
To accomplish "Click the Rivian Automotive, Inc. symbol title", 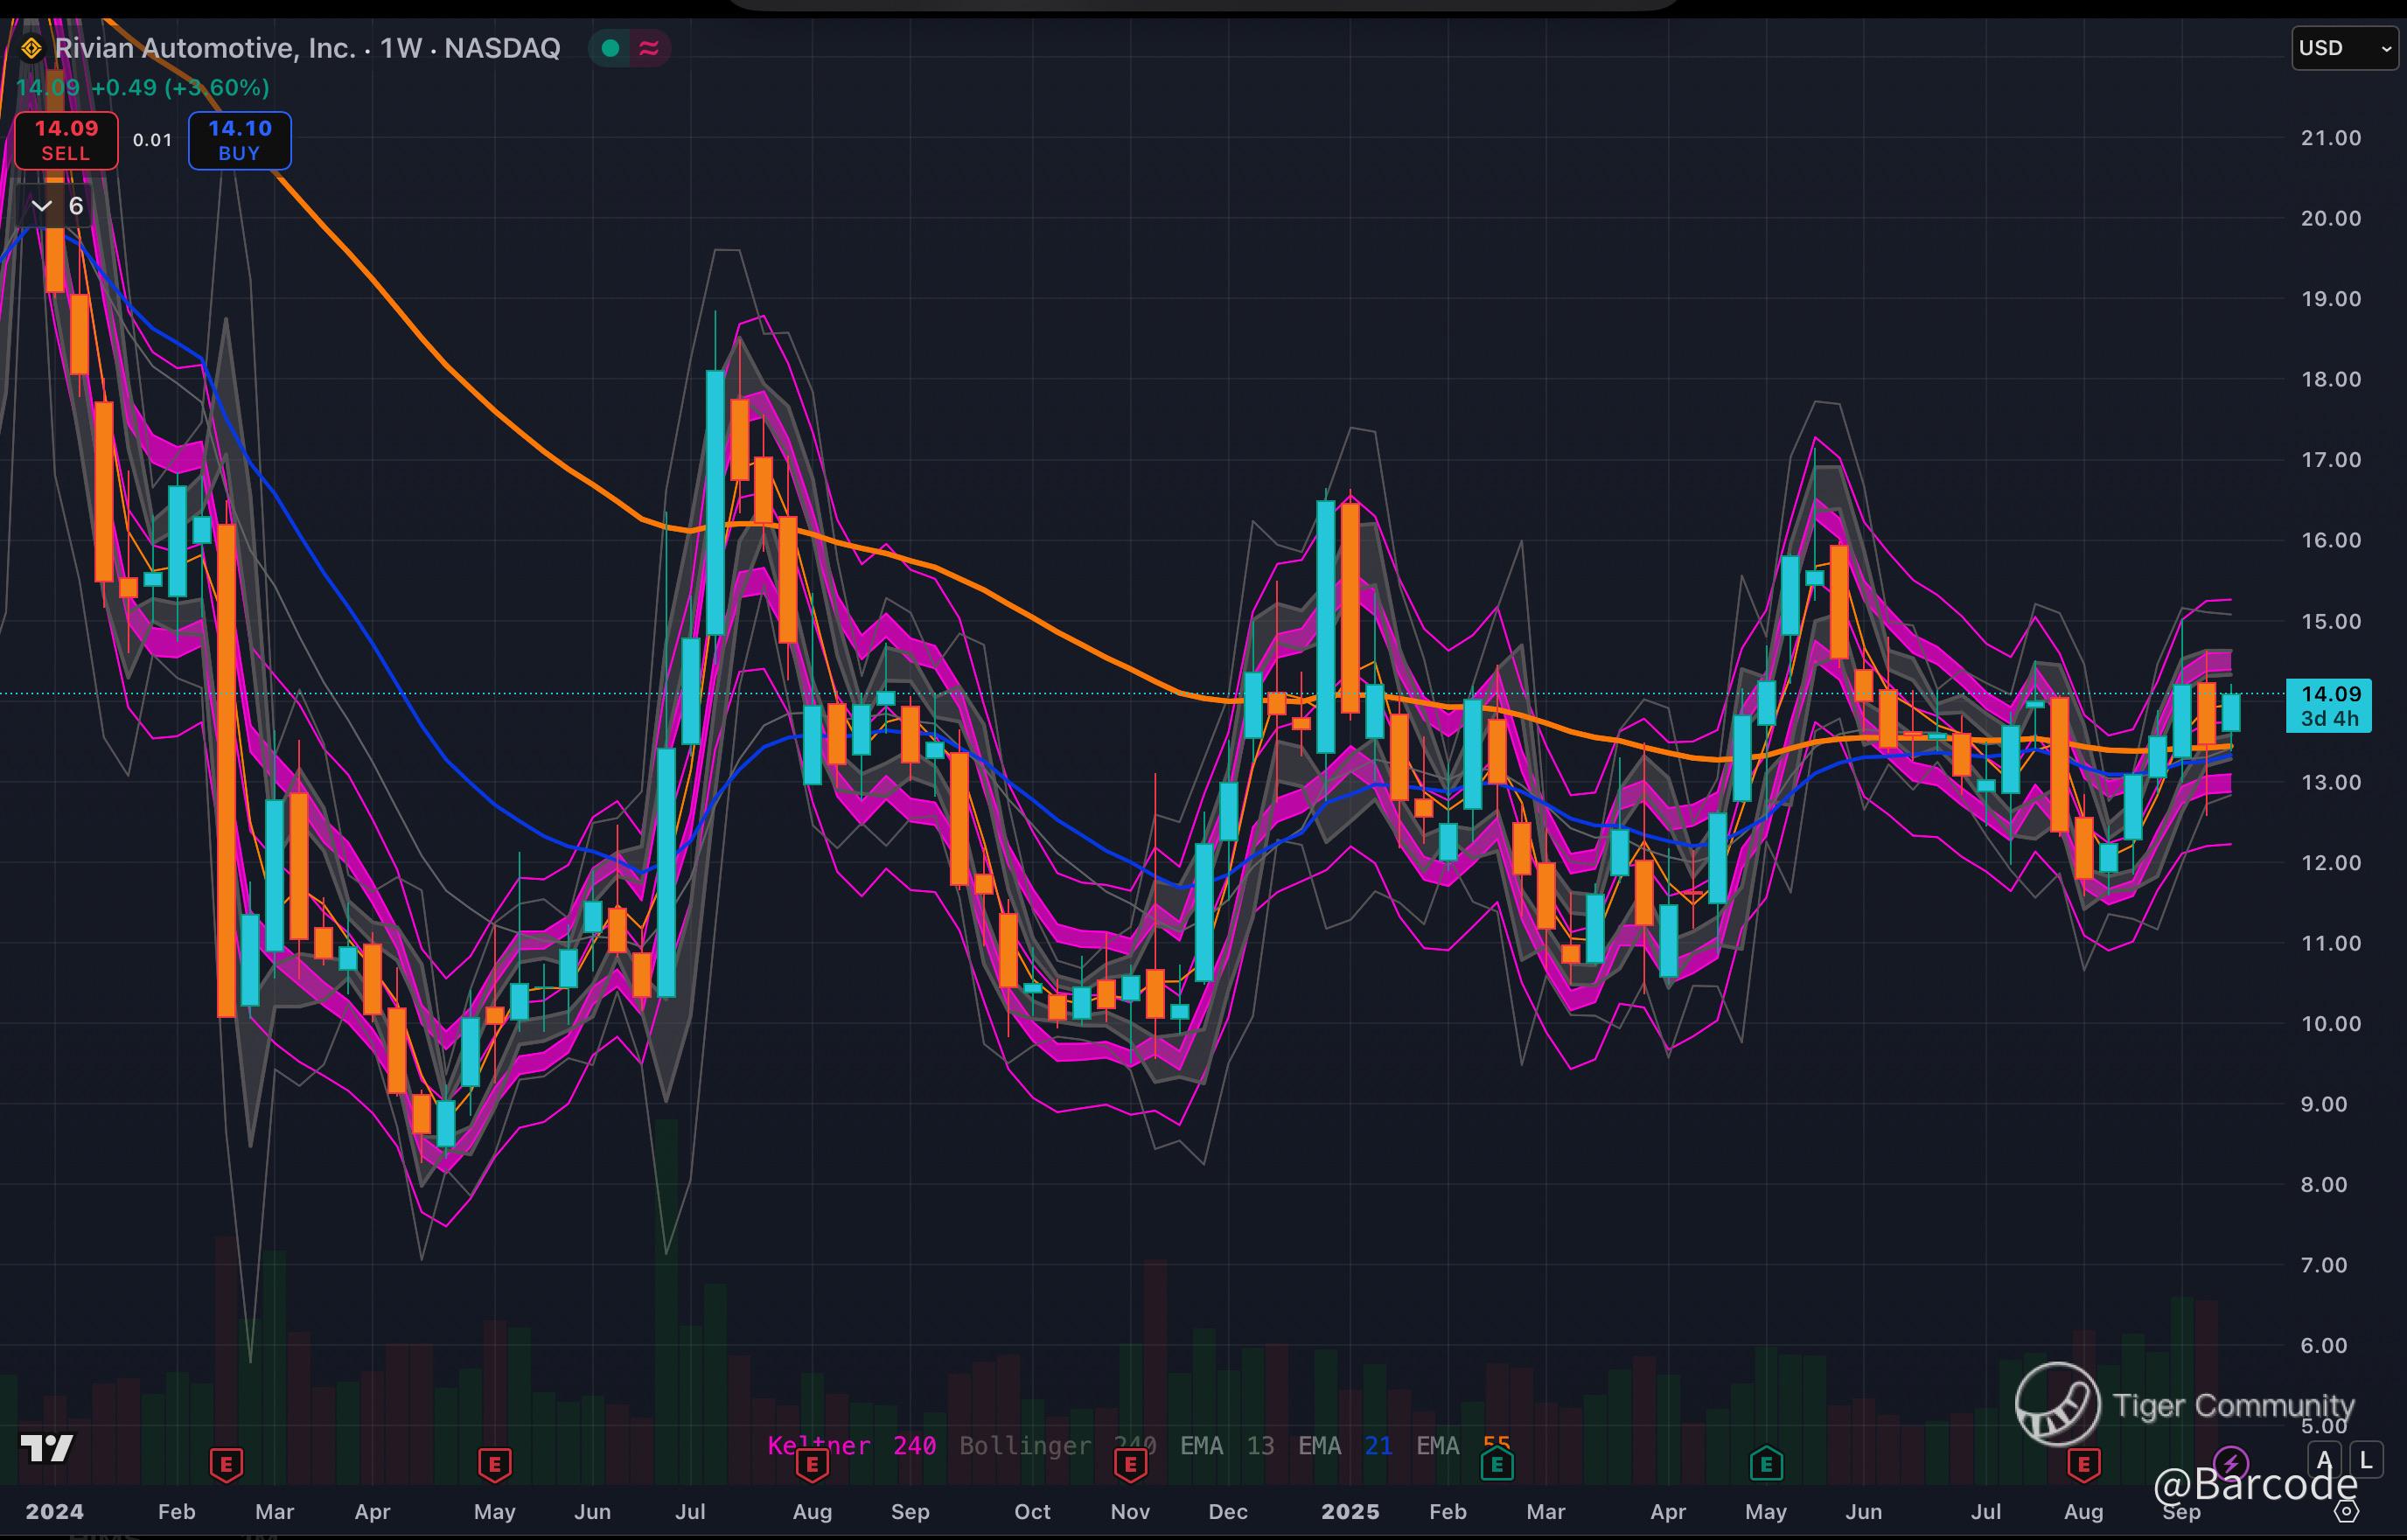I will [205, 48].
